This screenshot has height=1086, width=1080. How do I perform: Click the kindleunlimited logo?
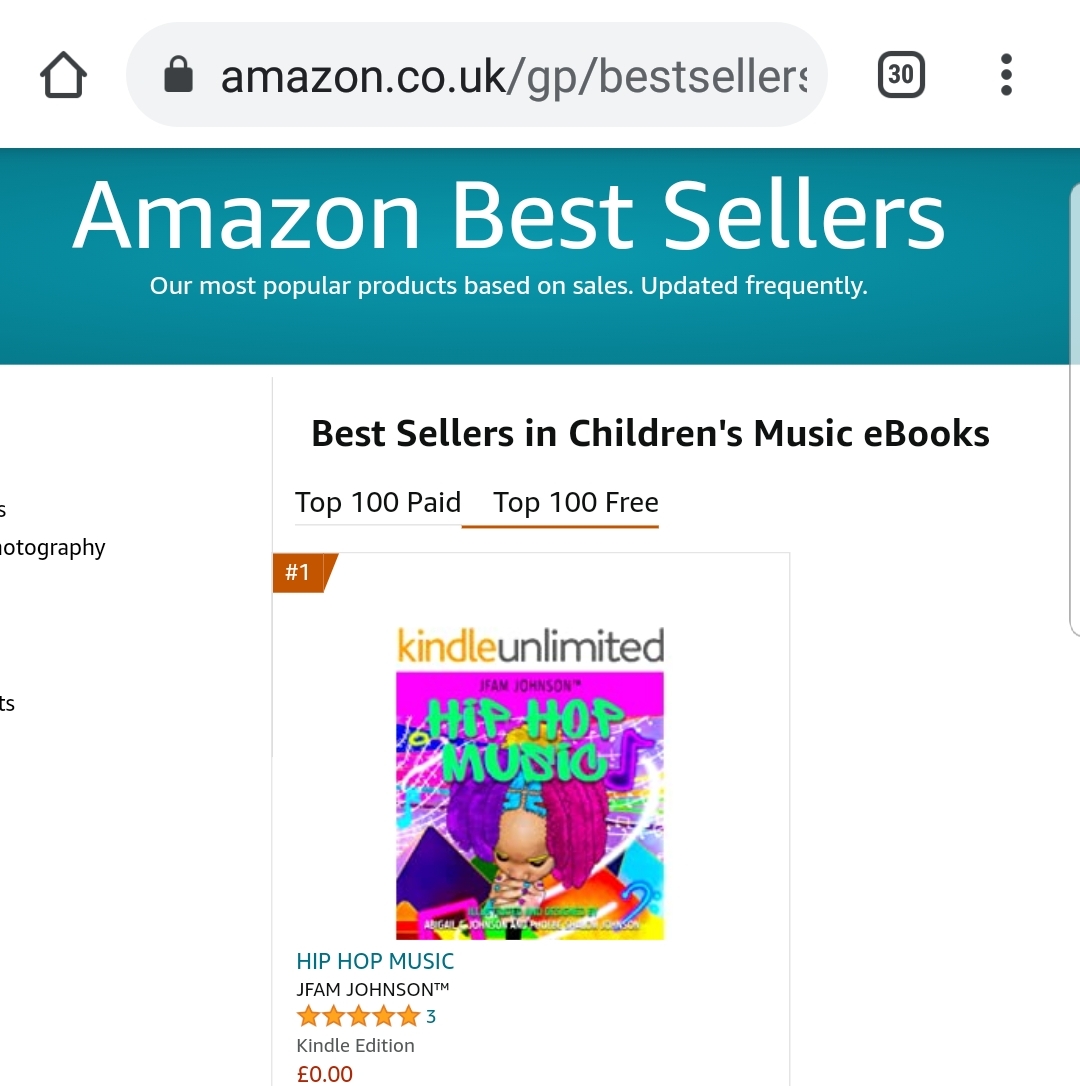530,646
